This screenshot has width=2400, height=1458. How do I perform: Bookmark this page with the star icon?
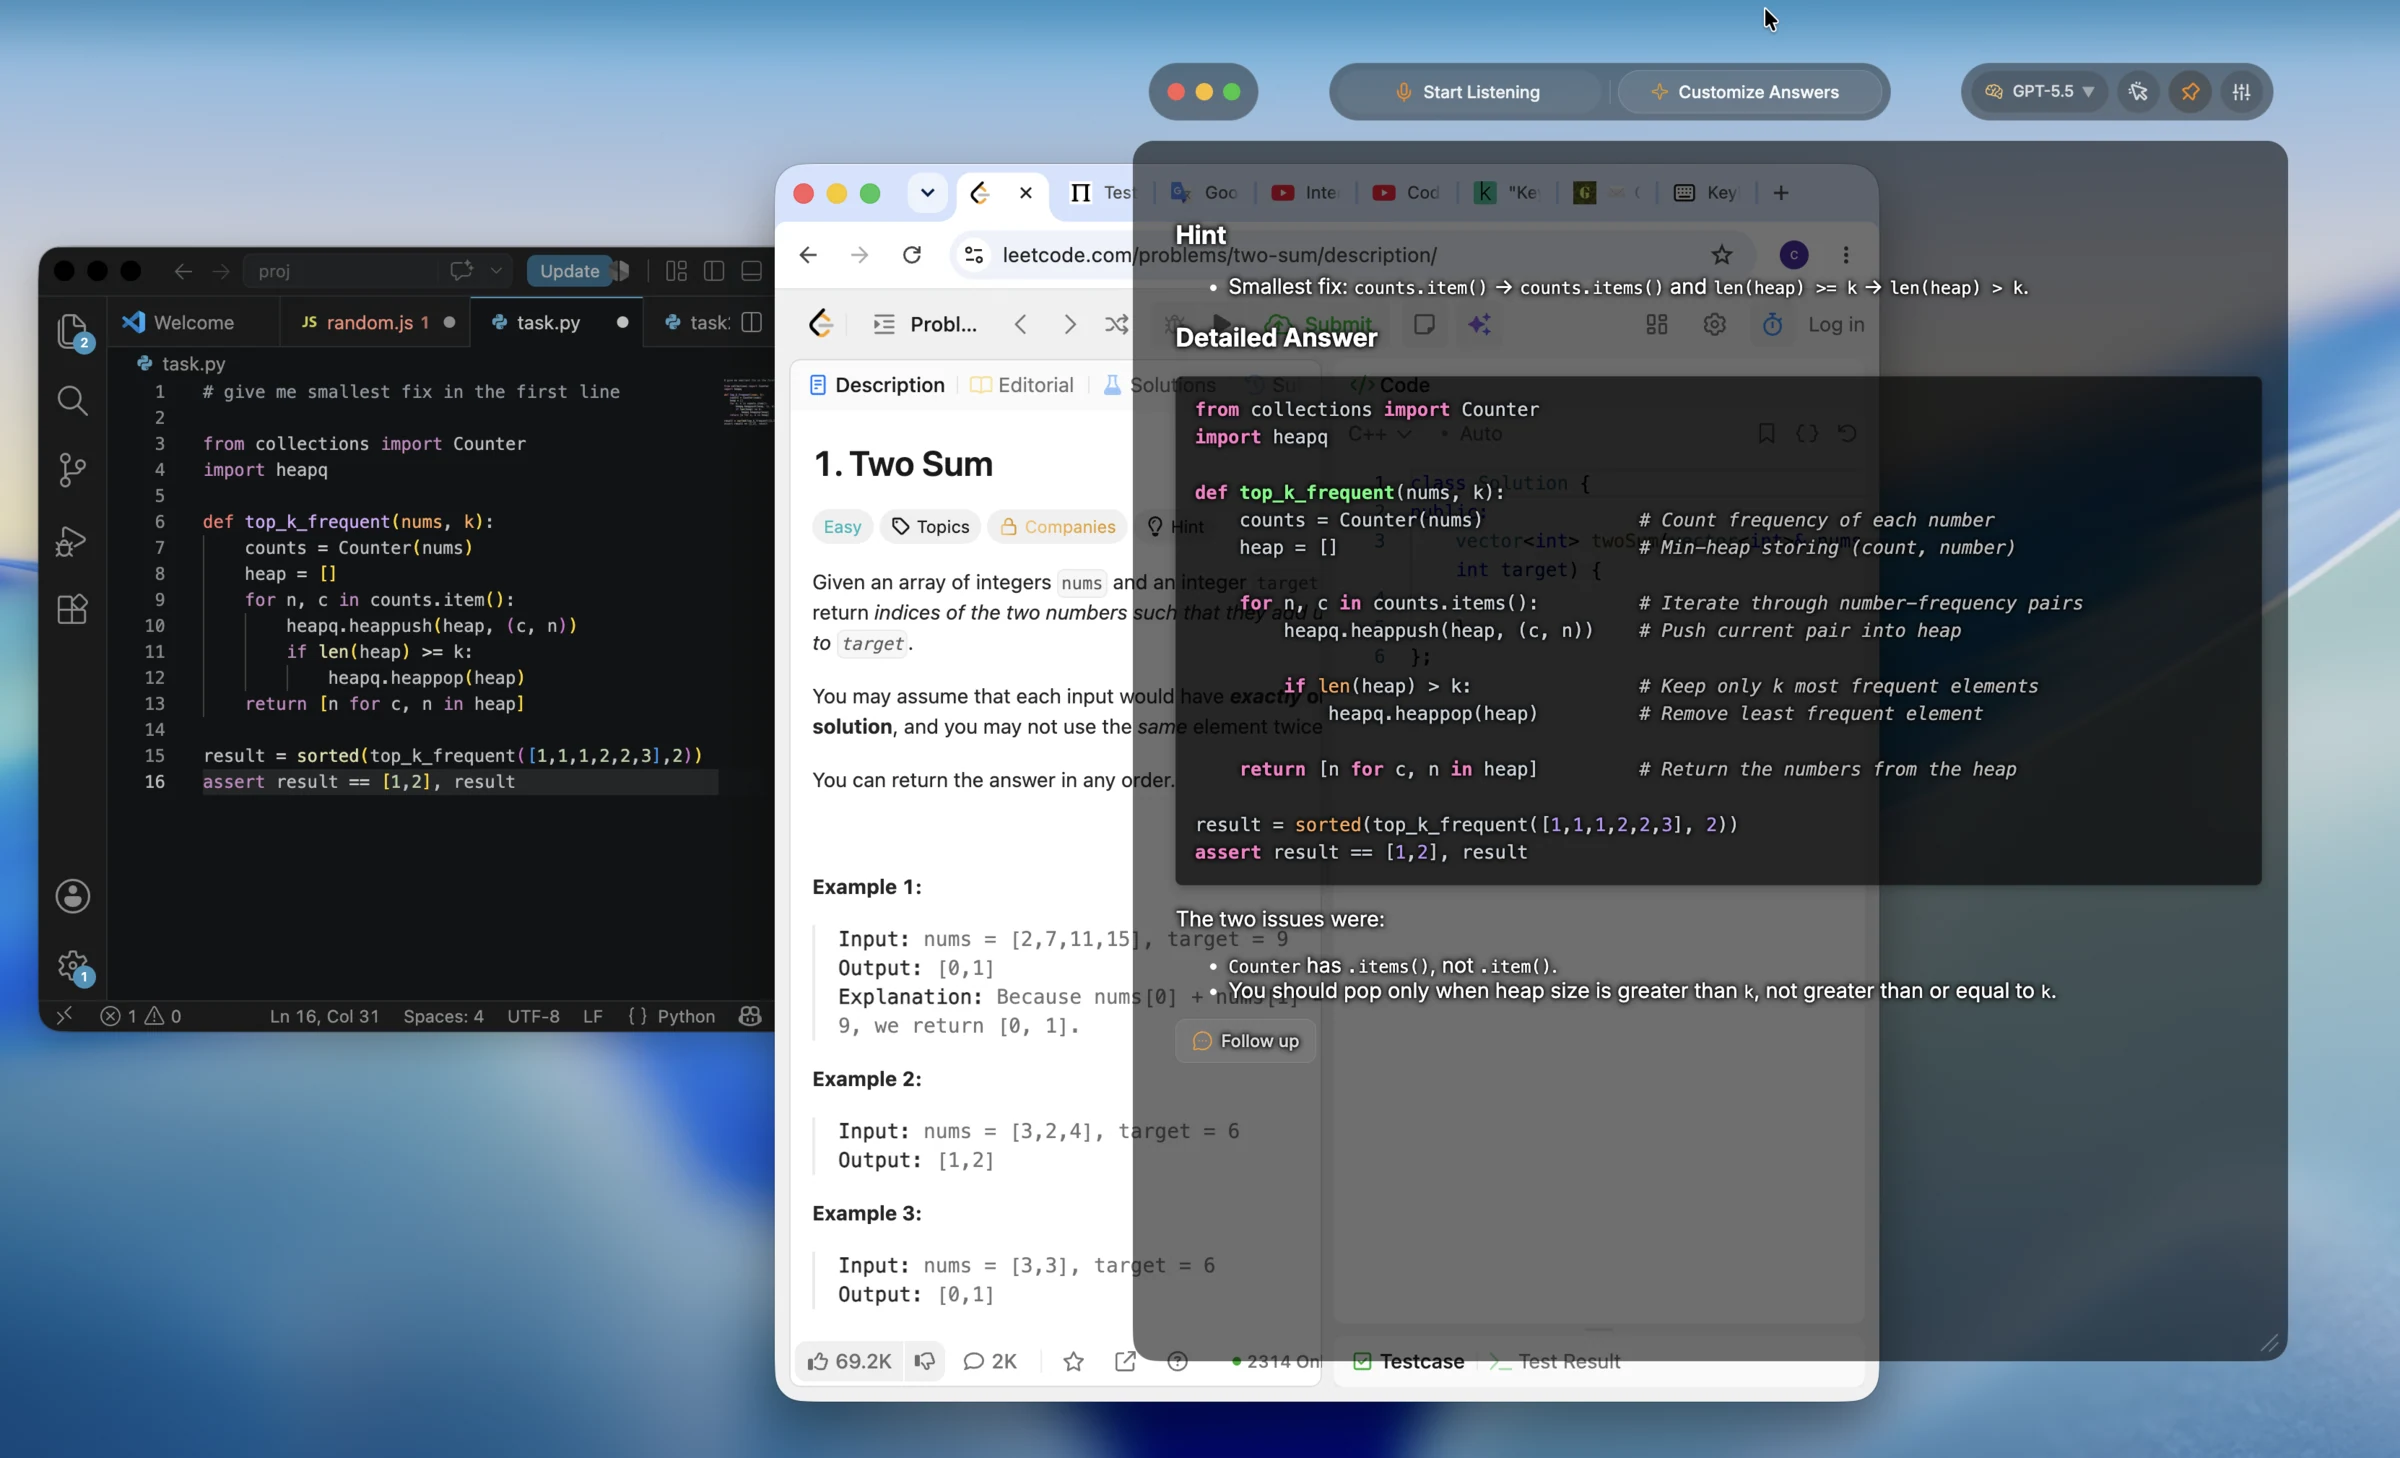[x=1721, y=255]
